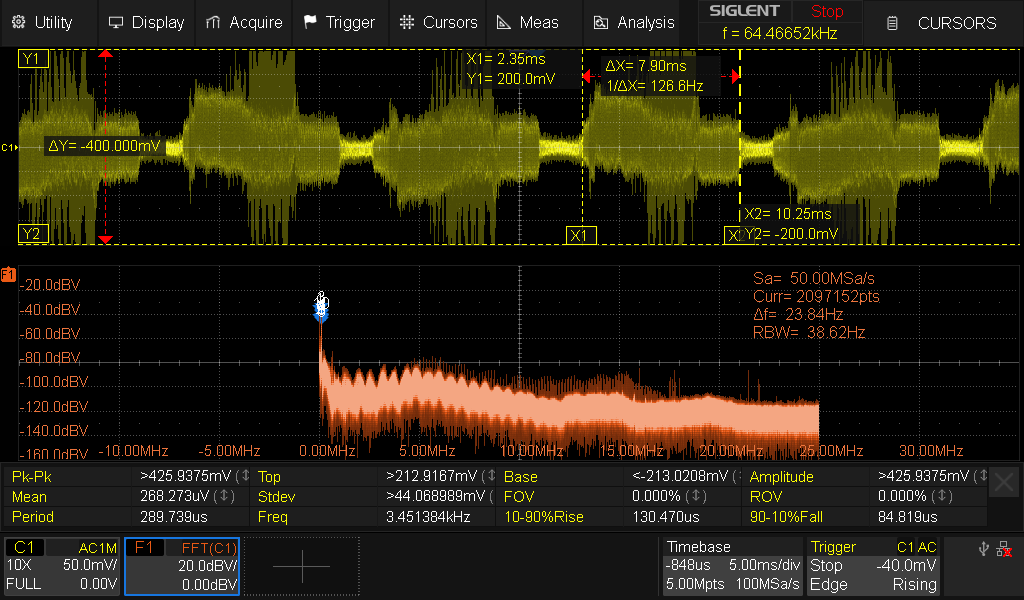Click the SIGLENT logo
The width and height of the screenshot is (1024, 600).
click(x=744, y=11)
